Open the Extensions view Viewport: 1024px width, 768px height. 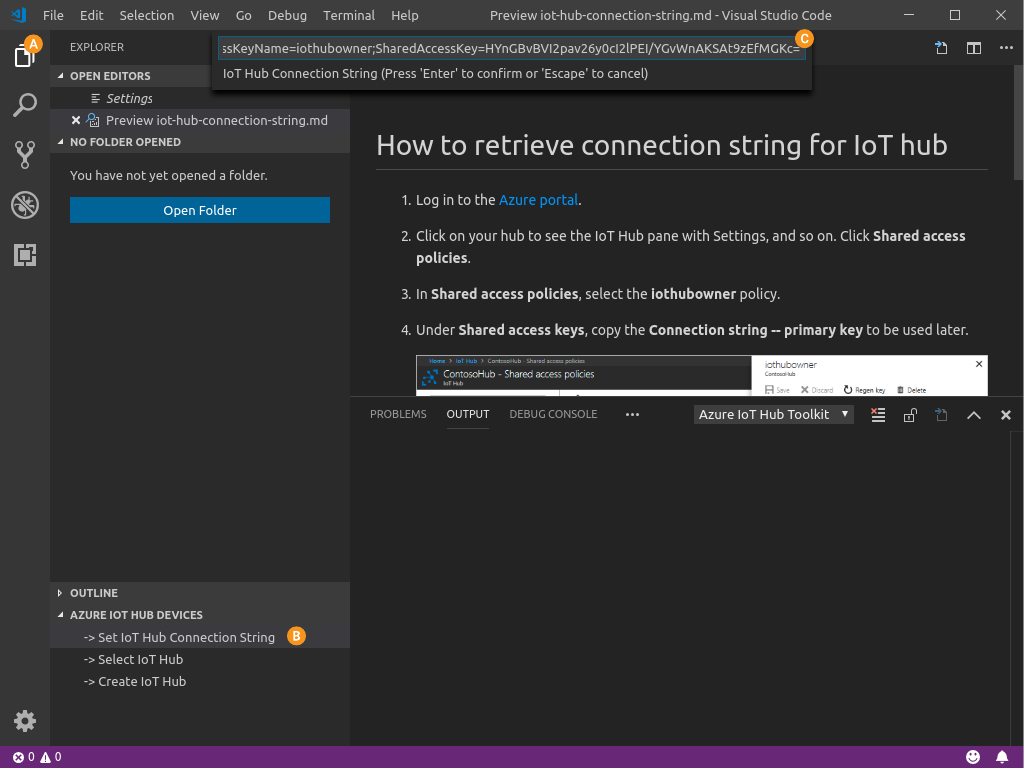[x=24, y=255]
